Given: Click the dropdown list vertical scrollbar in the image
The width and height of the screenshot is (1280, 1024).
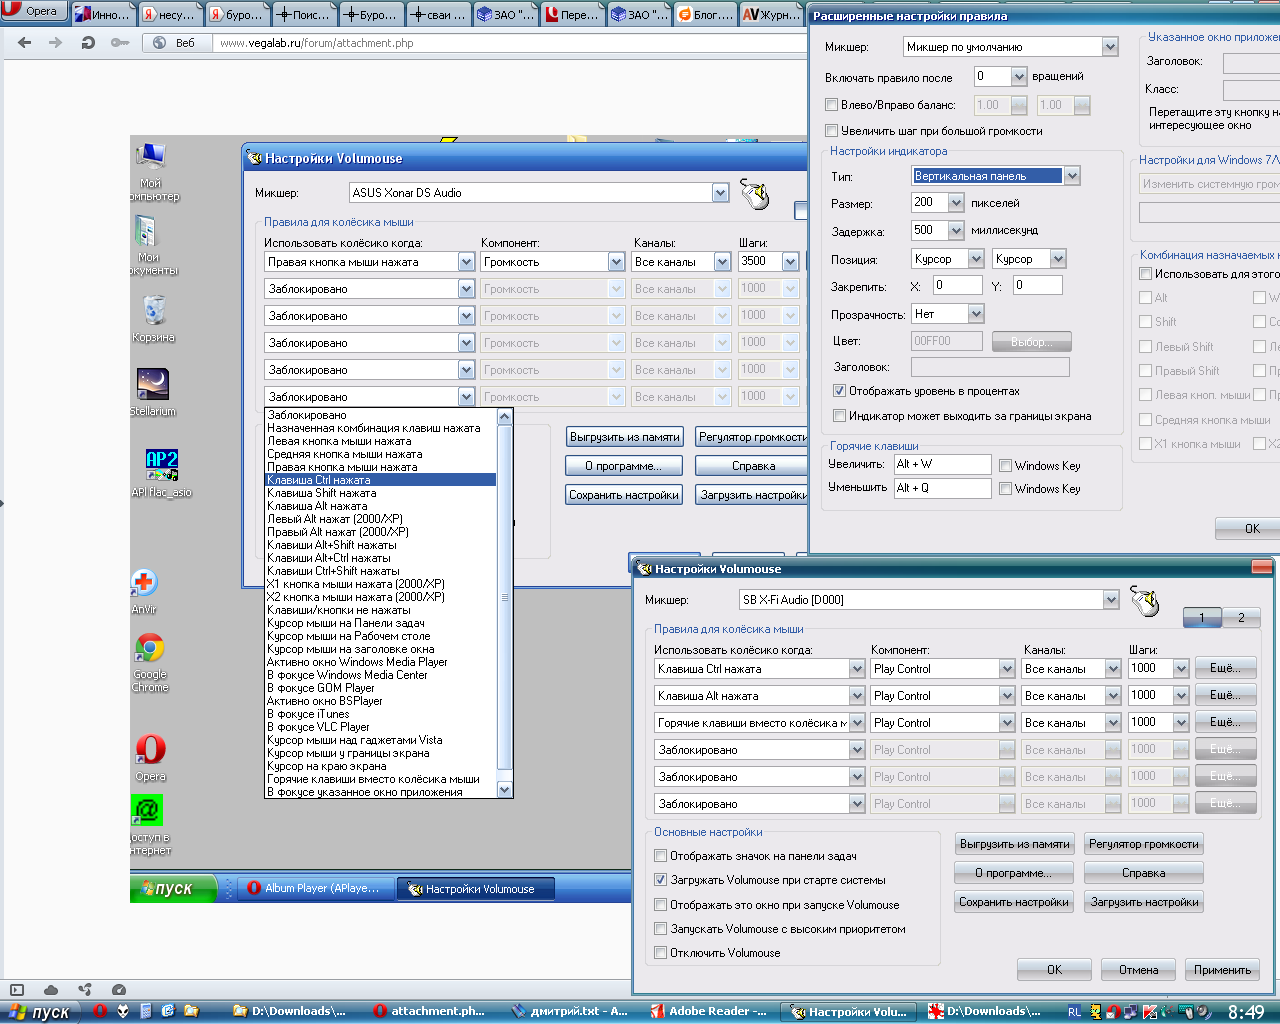Looking at the screenshot, I should pos(505,603).
